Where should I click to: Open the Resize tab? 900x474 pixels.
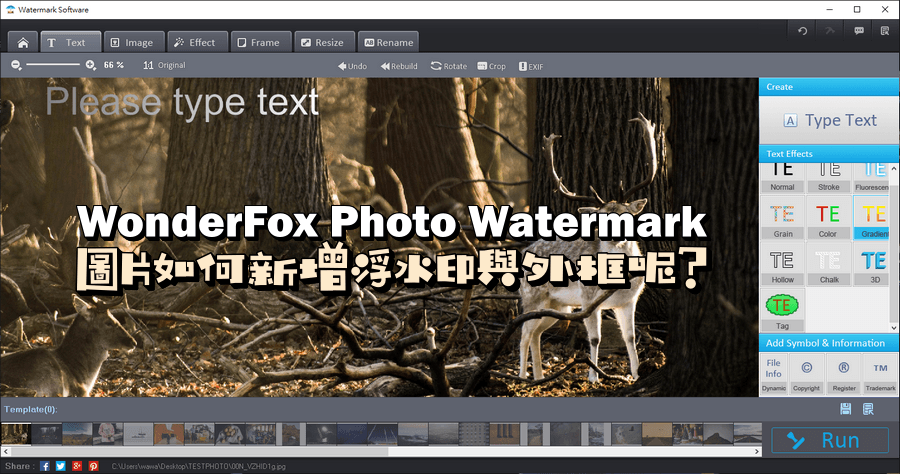(324, 42)
